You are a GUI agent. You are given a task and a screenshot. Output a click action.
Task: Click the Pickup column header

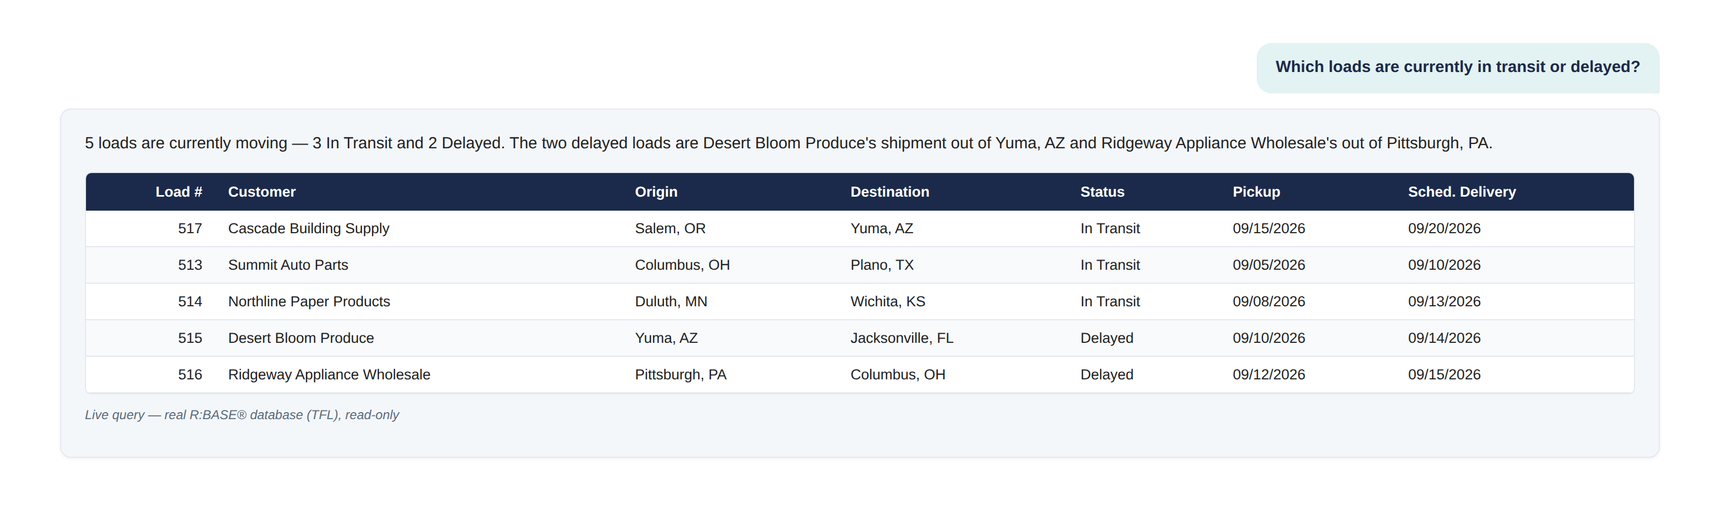tap(1256, 192)
